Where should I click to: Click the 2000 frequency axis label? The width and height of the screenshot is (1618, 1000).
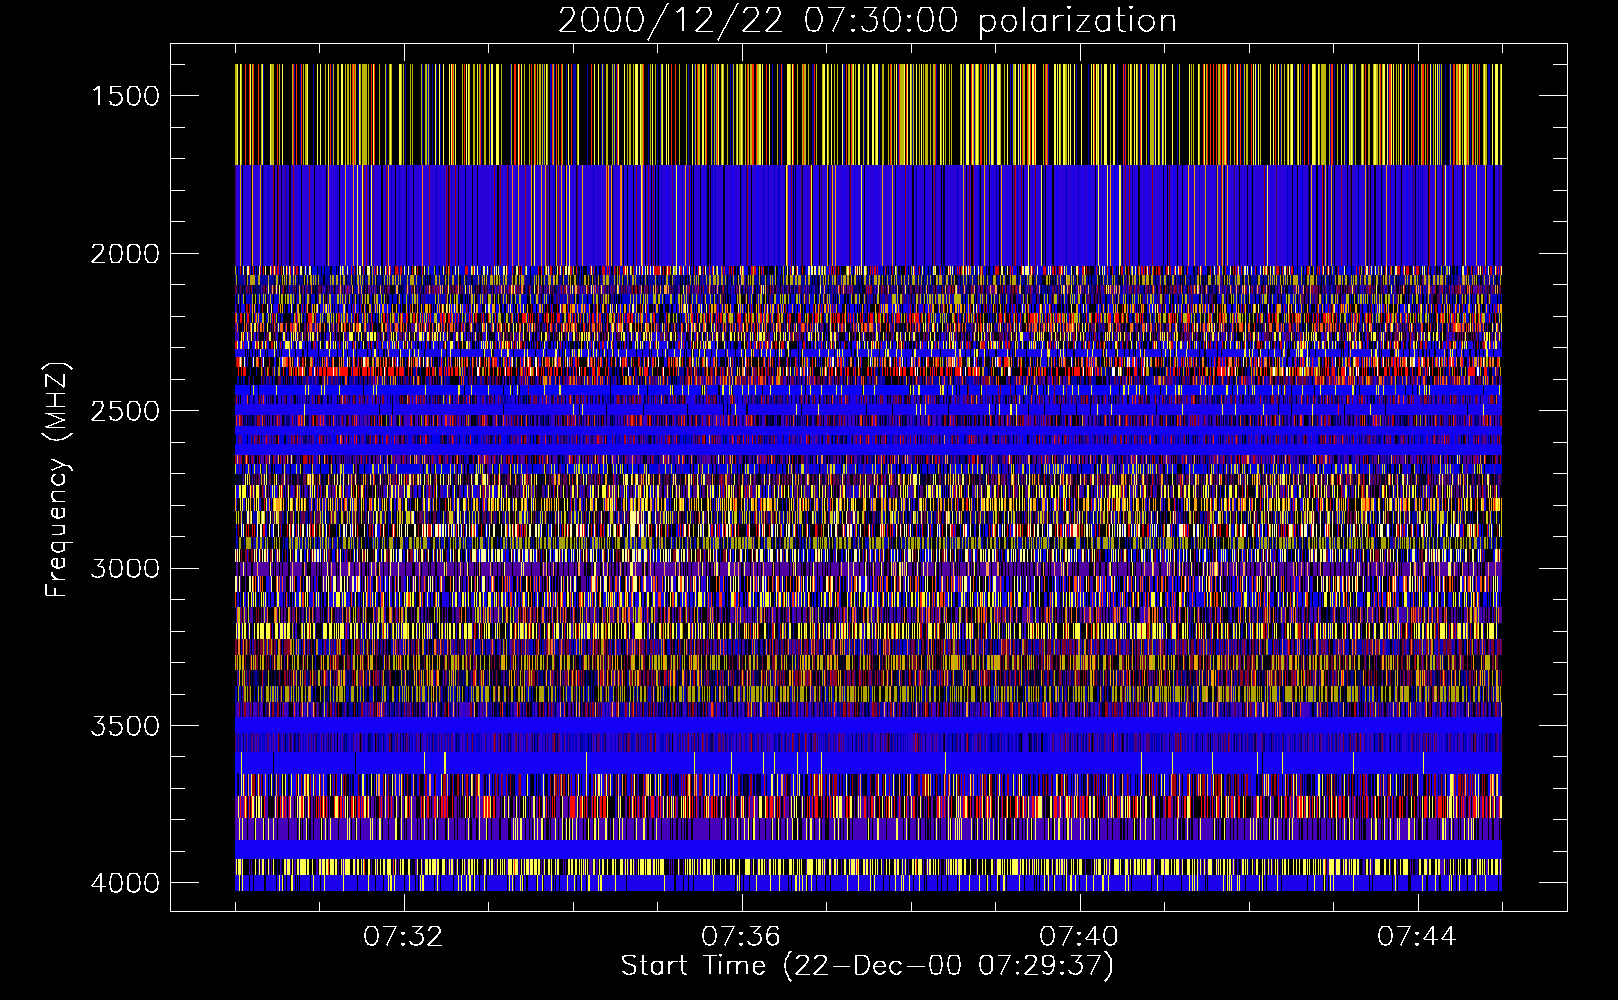point(125,254)
